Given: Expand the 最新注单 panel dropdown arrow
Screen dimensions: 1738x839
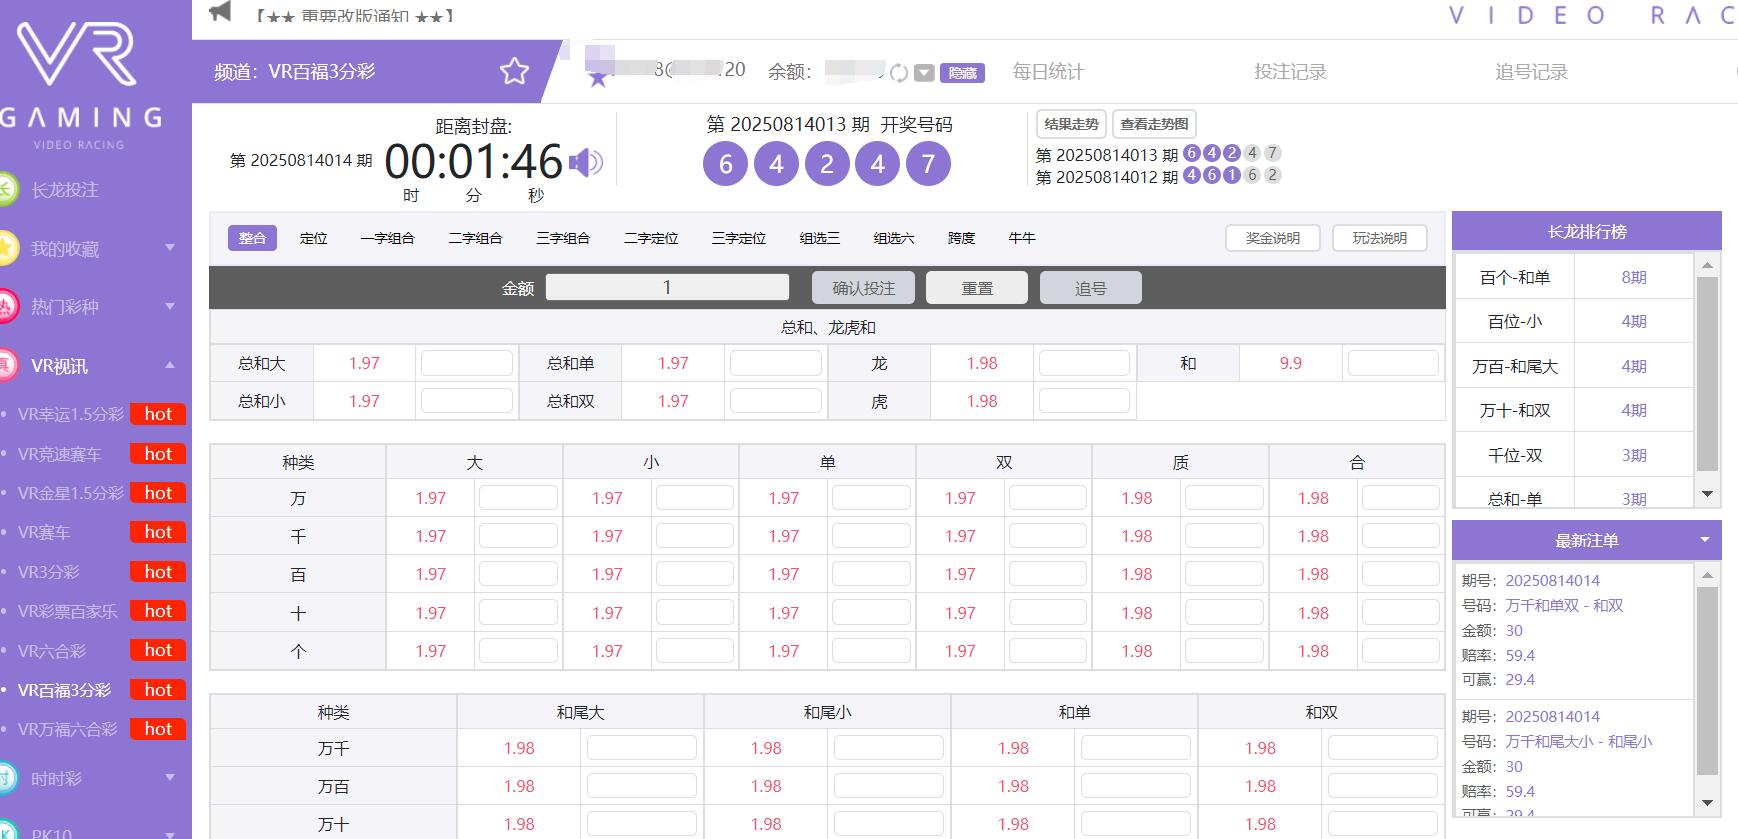Looking at the screenshot, I should 1705,540.
